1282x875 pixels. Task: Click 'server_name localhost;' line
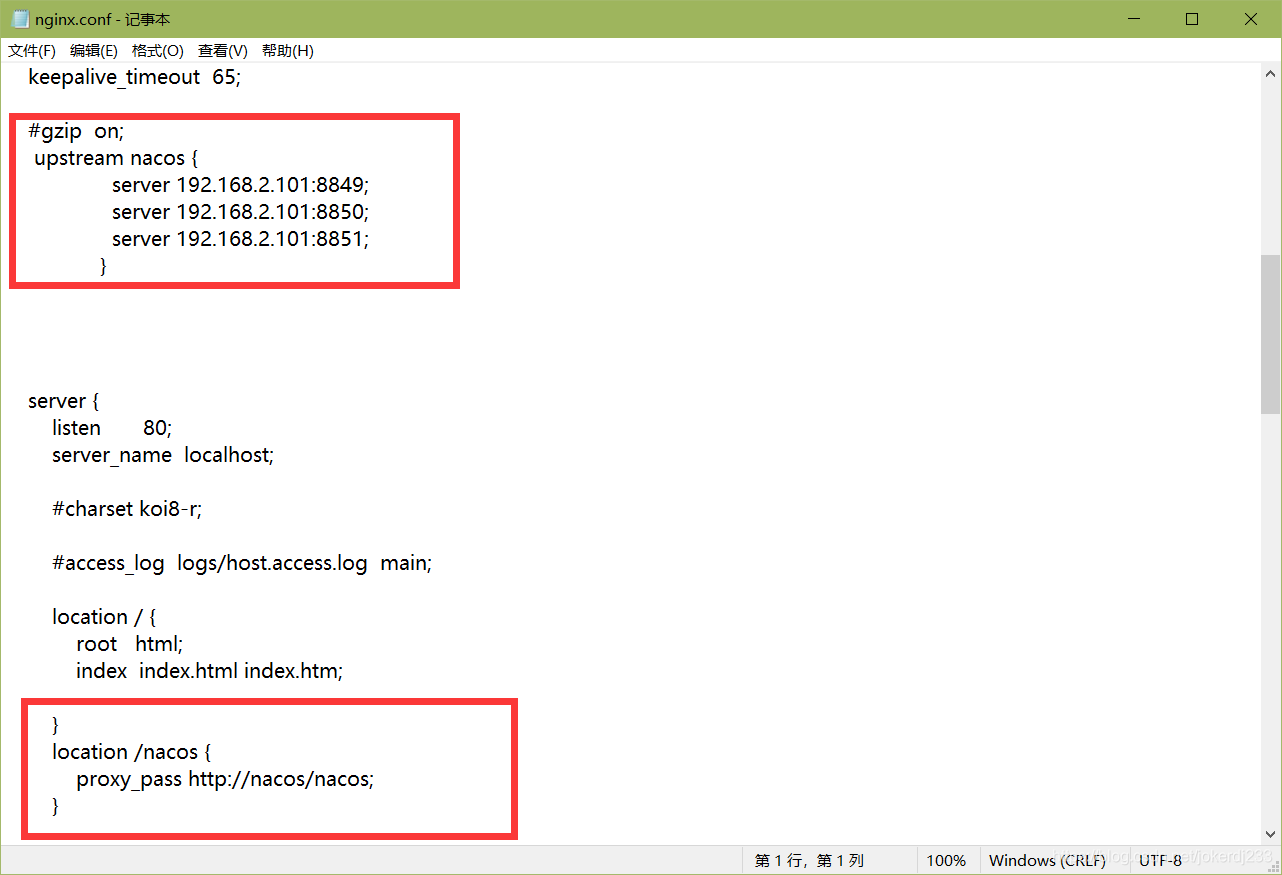(x=163, y=455)
